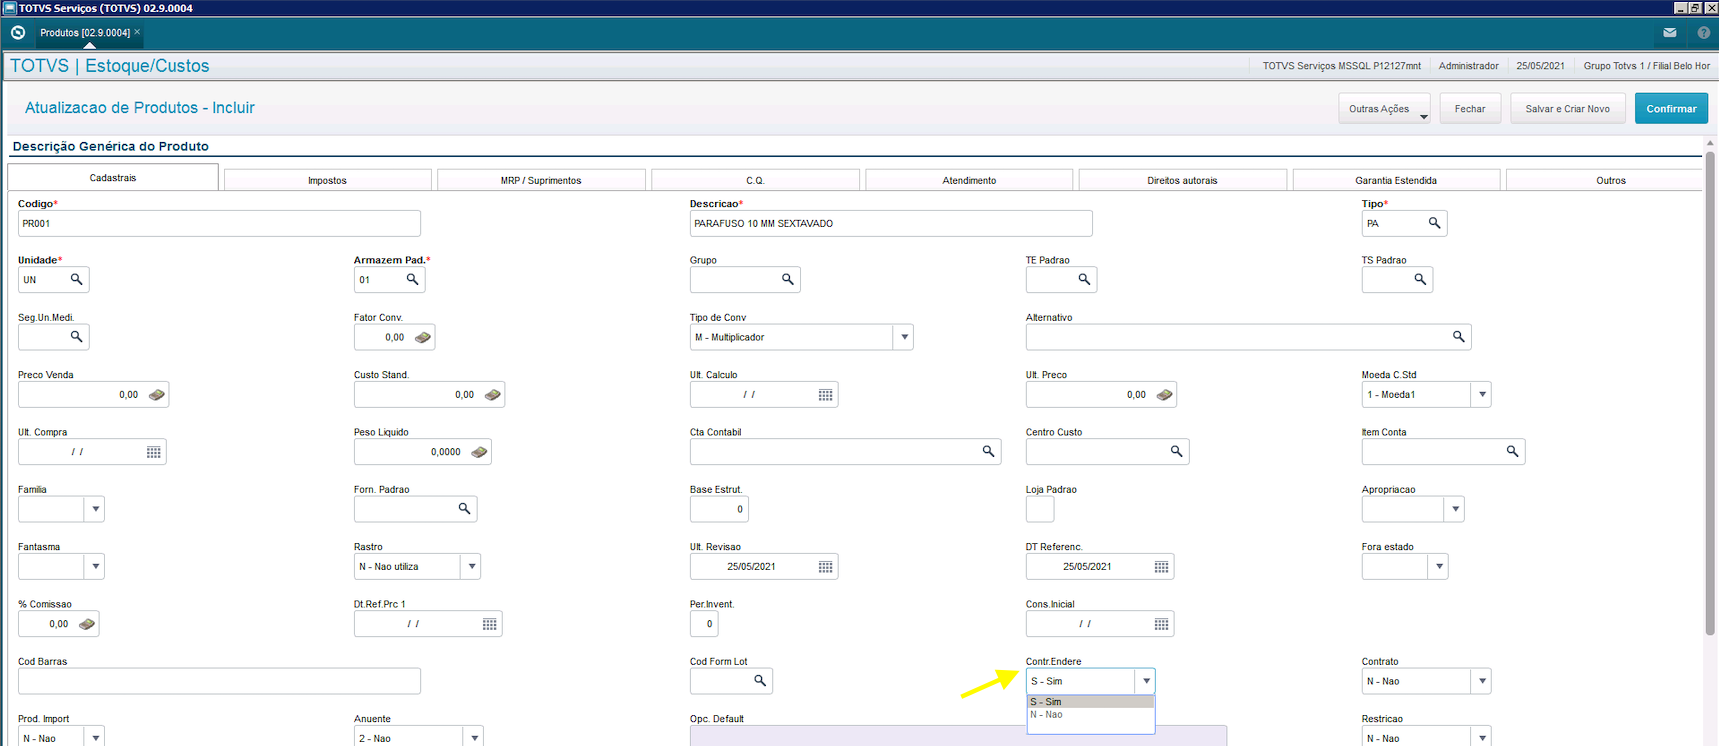Open the TE Padrao lookup magnifier
The width and height of the screenshot is (1719, 746).
[x=1084, y=280]
